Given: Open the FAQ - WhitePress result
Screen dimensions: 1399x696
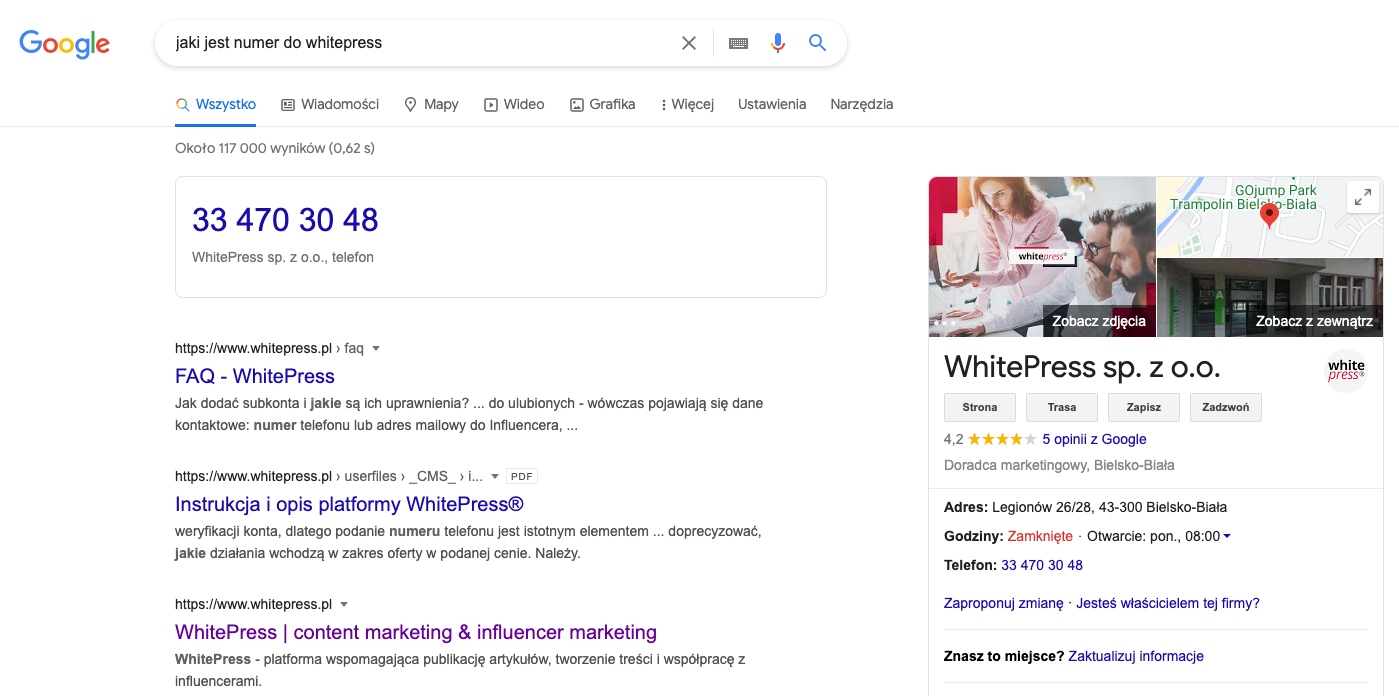Looking at the screenshot, I should pos(255,376).
